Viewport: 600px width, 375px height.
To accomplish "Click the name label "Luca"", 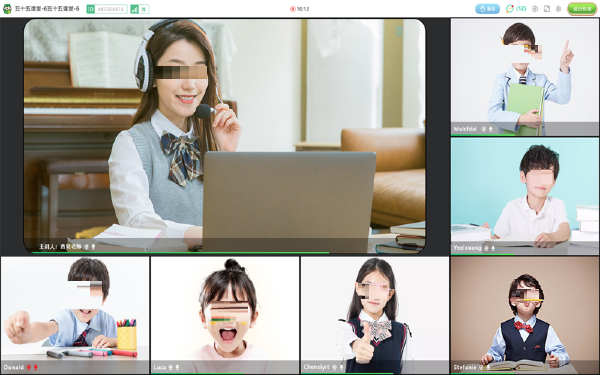I will pyautogui.click(x=160, y=367).
